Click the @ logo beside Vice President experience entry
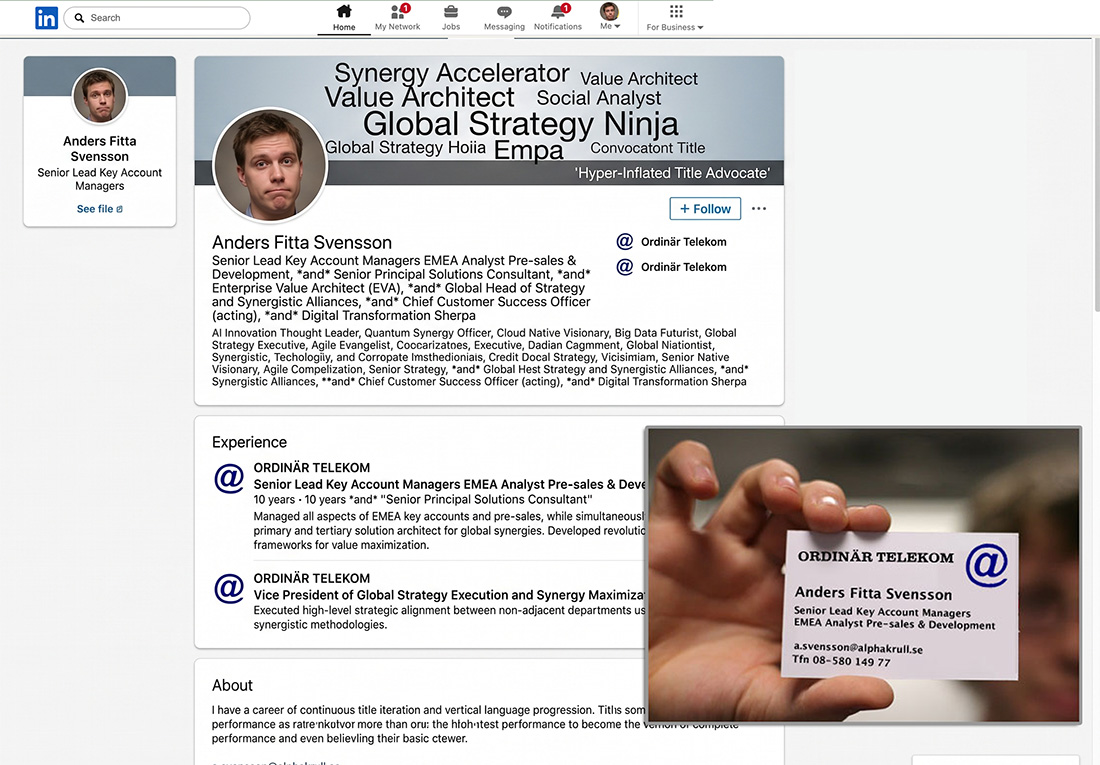This screenshot has height=765, width=1100. point(229,588)
